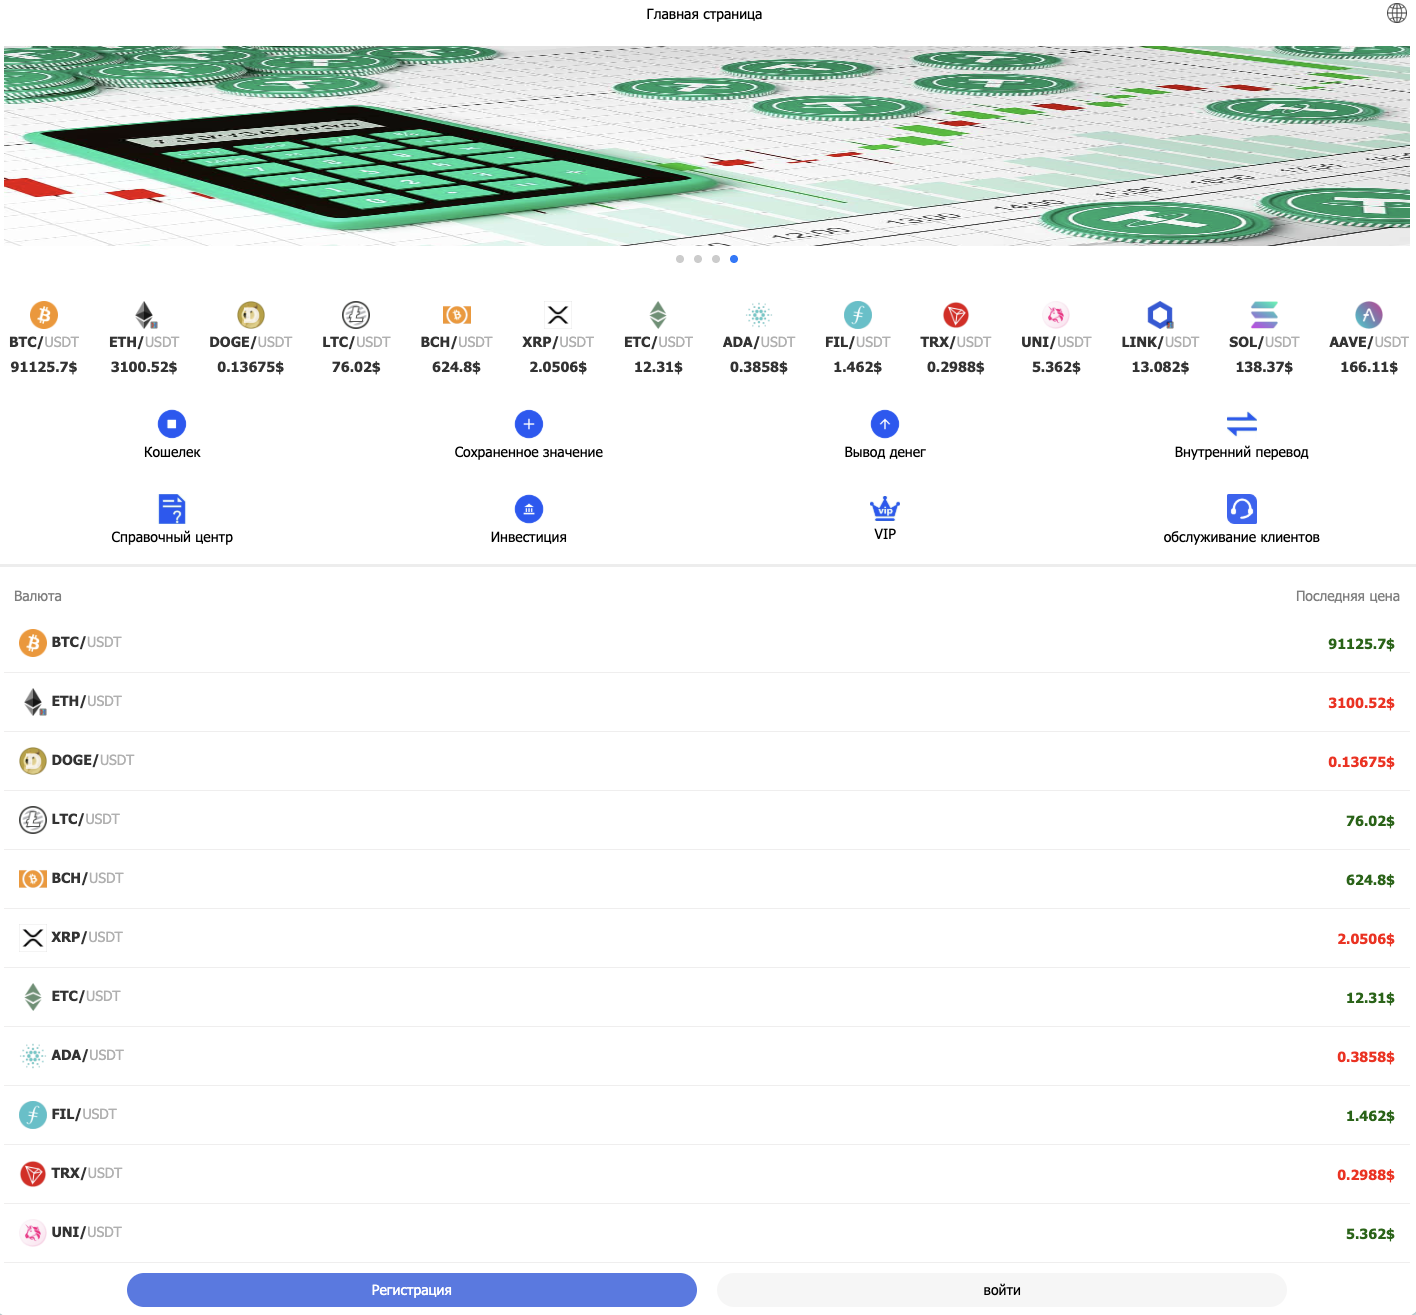
Task: Click the TRX icon in ticker strip
Action: pos(956,315)
